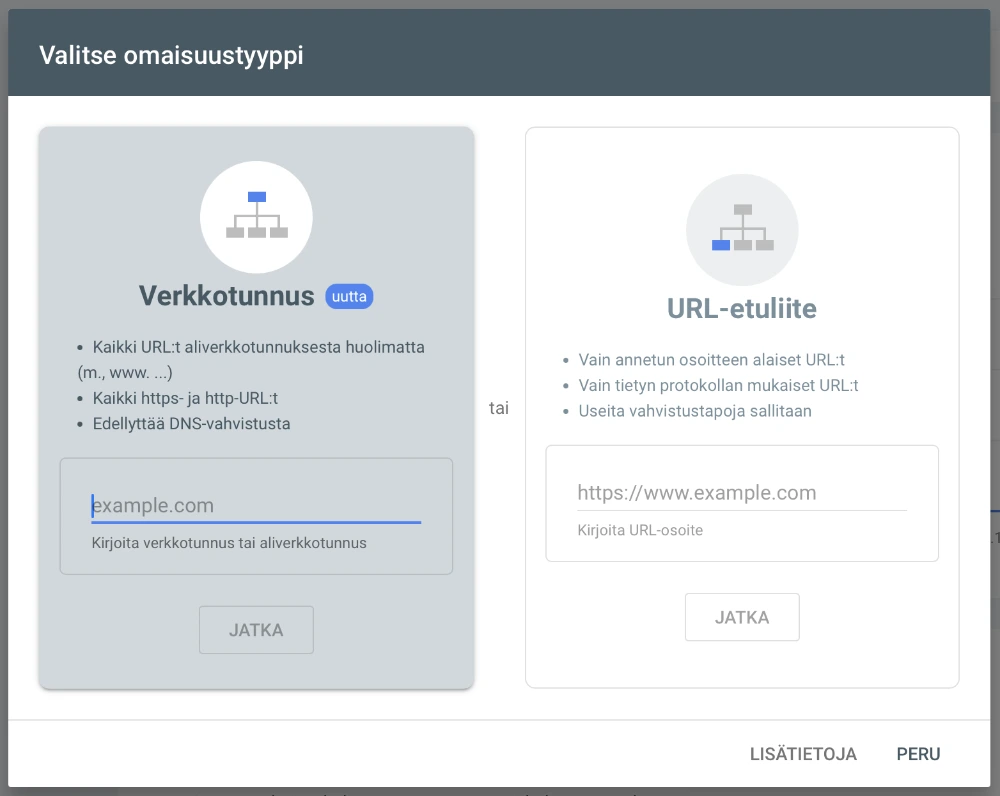Open LISÄTIETOJA link
1000x796 pixels.
tap(803, 754)
